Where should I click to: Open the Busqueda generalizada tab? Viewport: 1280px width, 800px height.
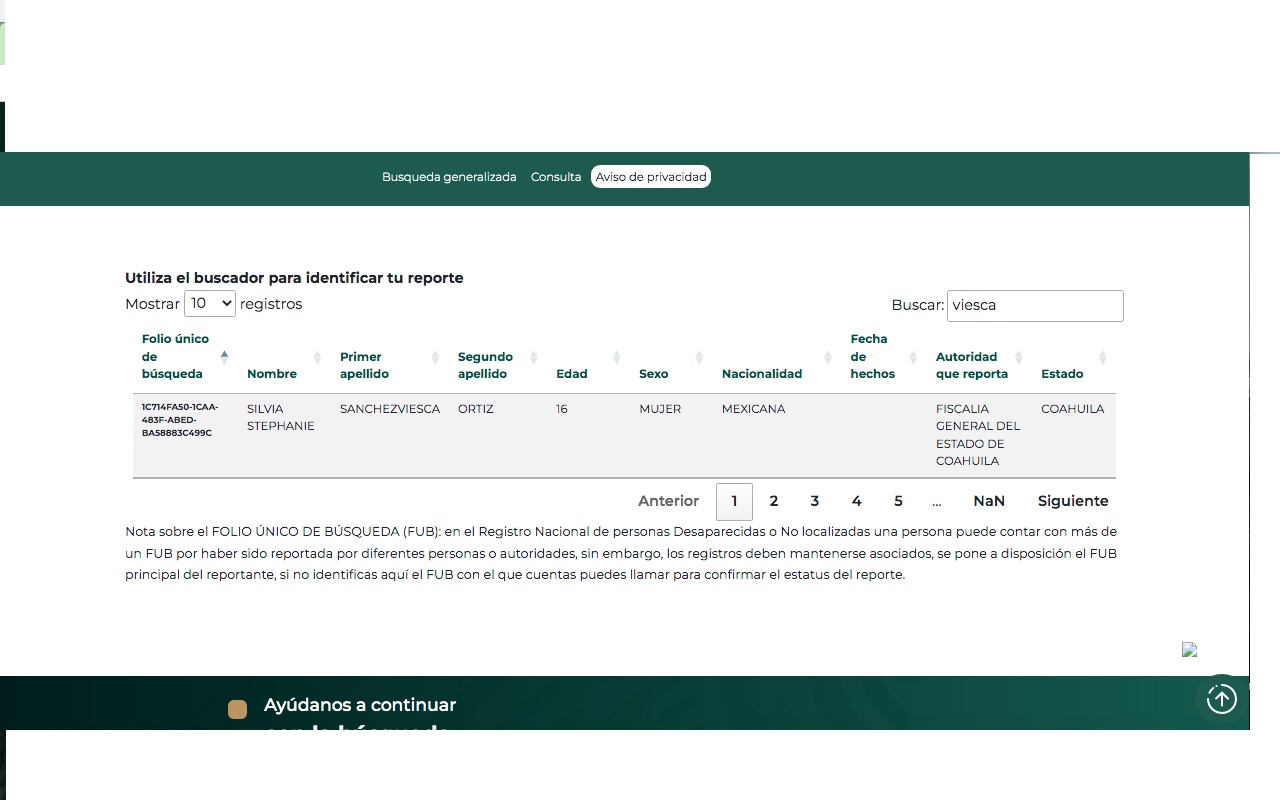(449, 177)
